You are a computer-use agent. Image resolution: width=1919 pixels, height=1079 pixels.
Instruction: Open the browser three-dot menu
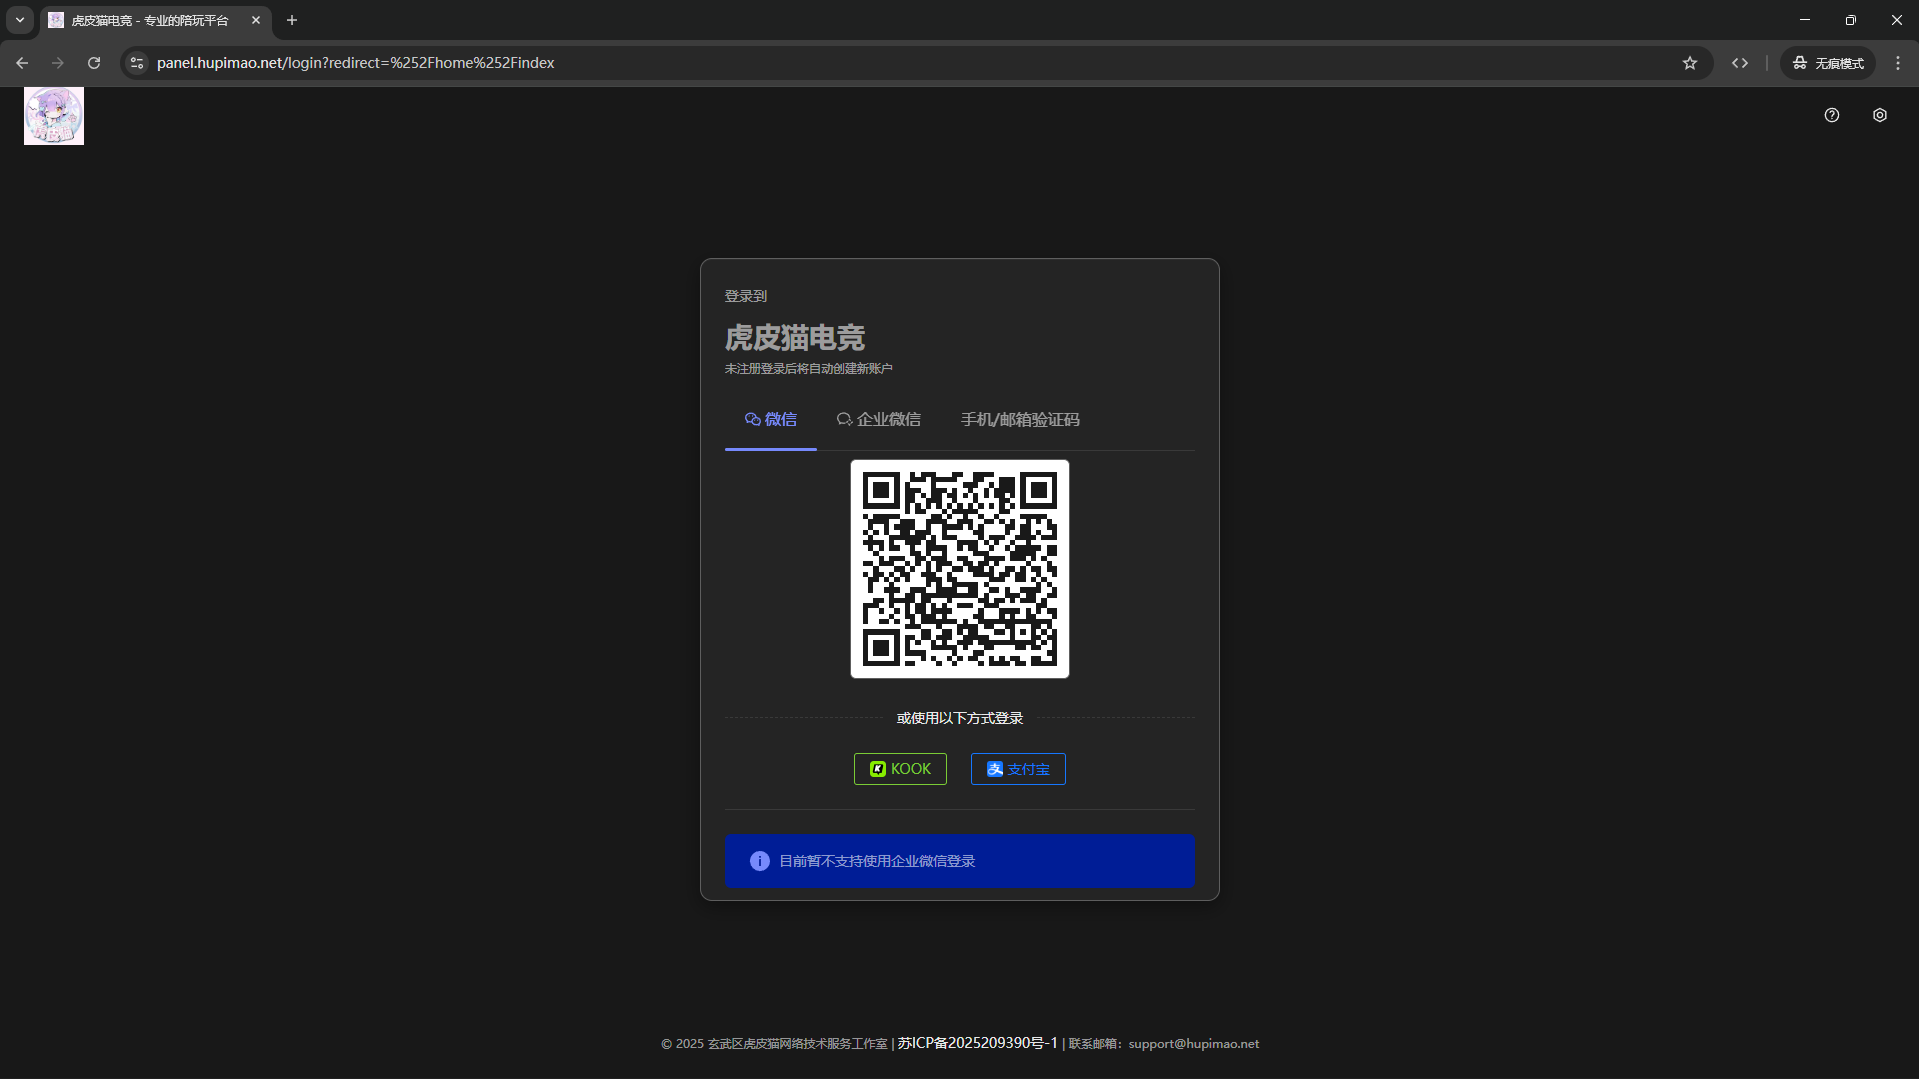(x=1897, y=63)
